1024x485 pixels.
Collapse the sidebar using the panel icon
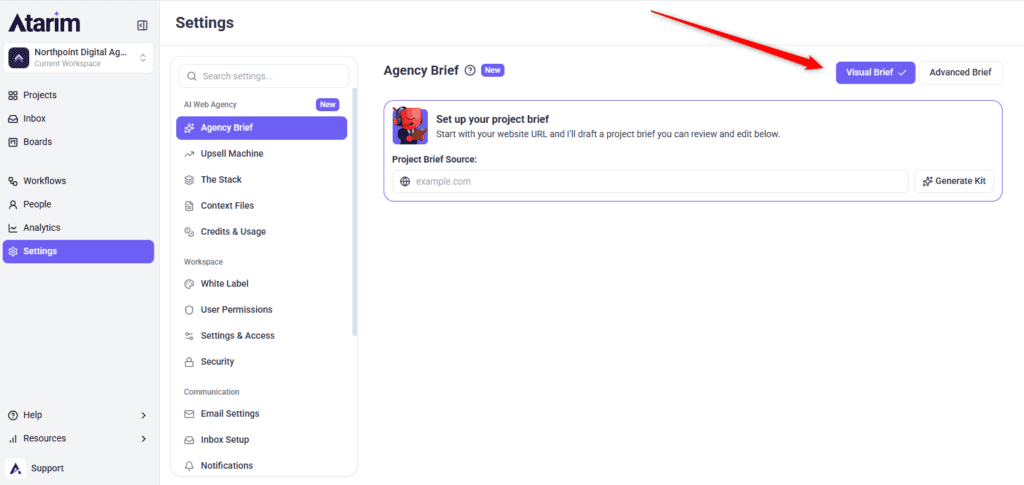pyautogui.click(x=142, y=25)
